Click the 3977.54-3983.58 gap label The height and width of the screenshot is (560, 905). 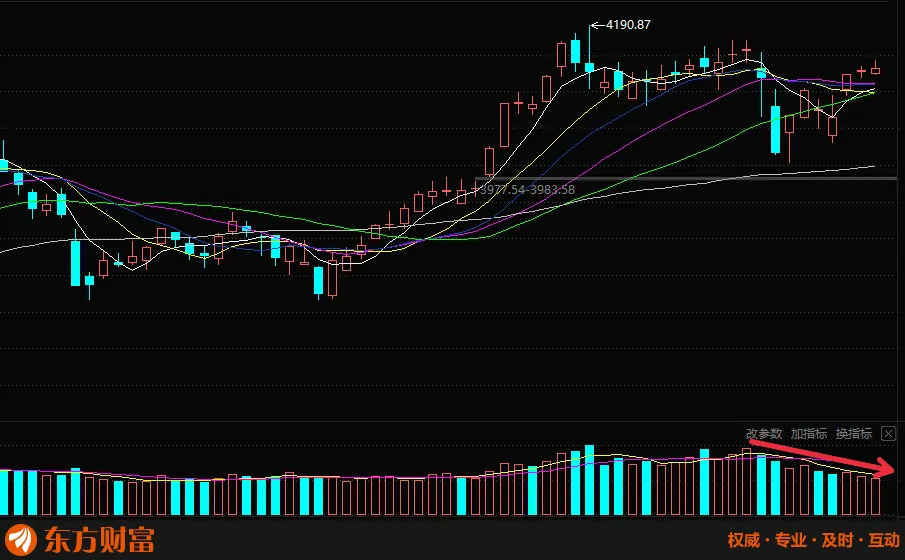[528, 189]
